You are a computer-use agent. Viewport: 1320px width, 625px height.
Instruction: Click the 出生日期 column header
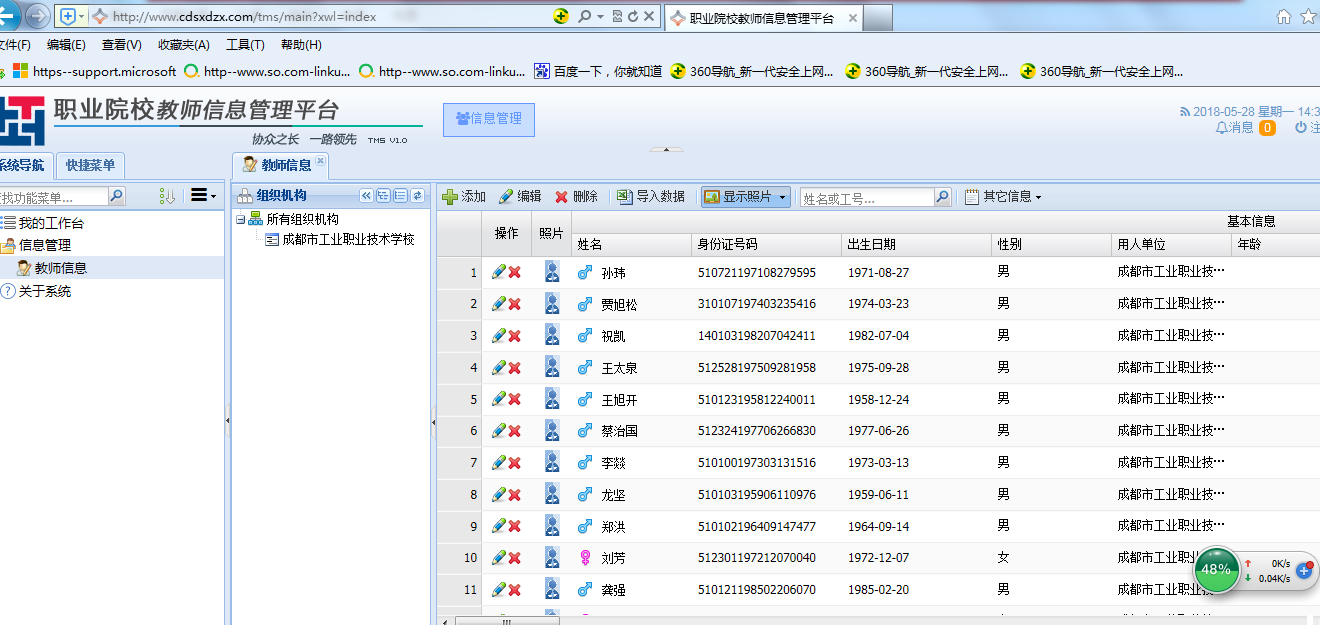pyautogui.click(x=916, y=244)
